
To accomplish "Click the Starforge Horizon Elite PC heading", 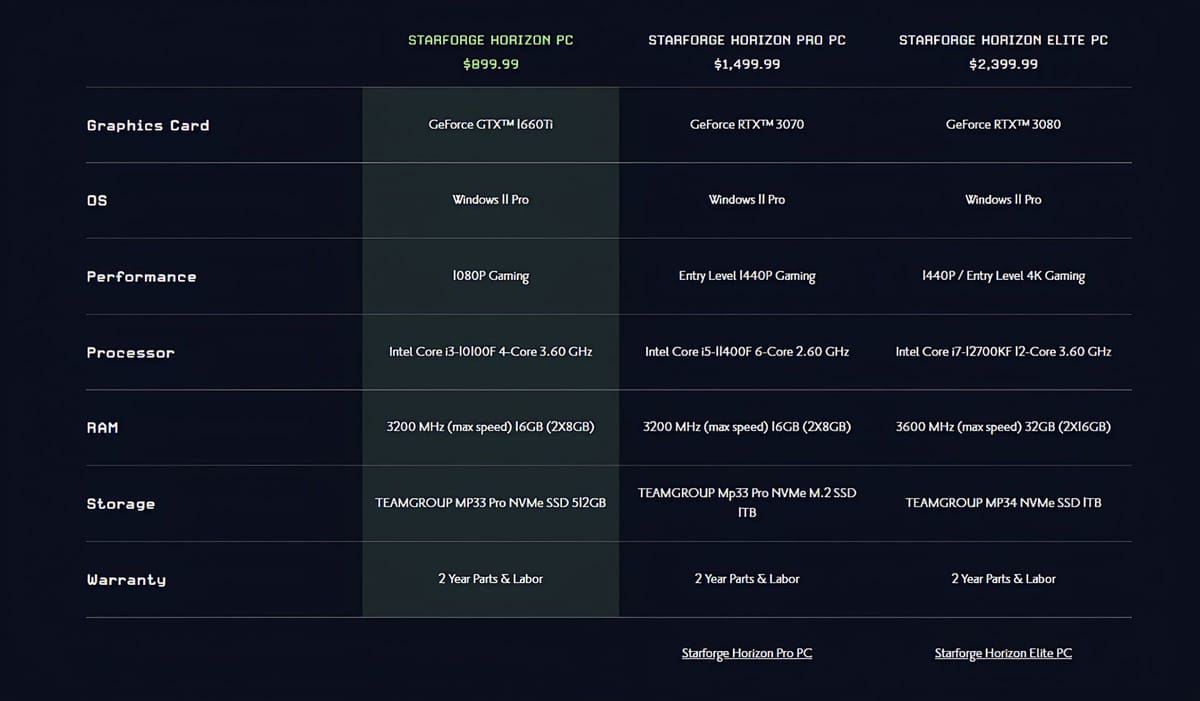I will [1003, 40].
